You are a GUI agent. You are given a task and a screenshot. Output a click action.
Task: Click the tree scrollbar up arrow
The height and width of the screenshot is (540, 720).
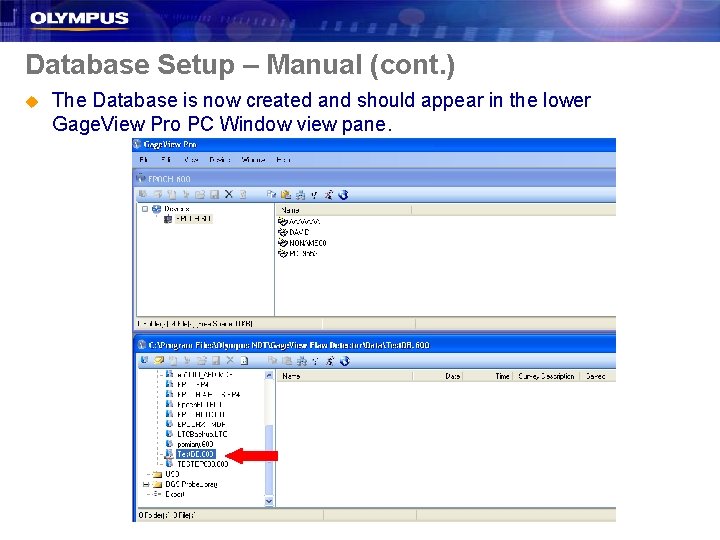(x=269, y=376)
